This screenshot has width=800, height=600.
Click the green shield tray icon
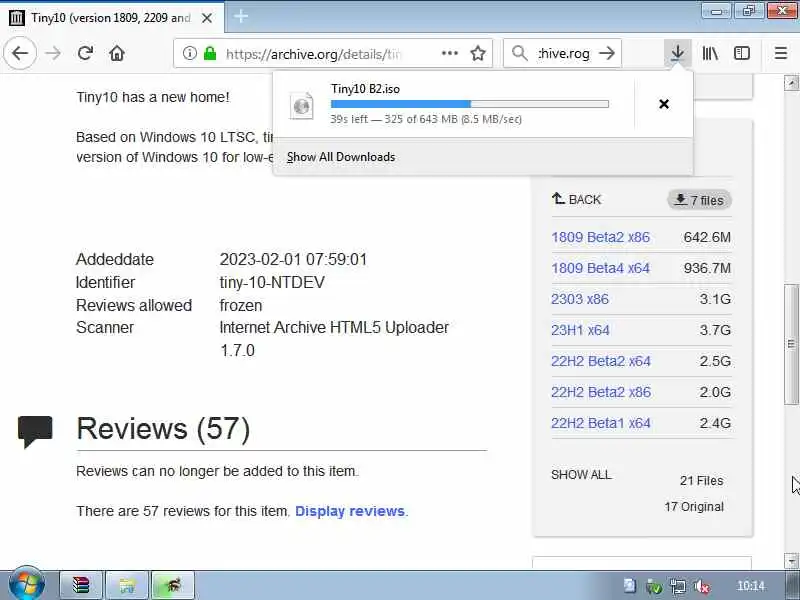(654, 587)
